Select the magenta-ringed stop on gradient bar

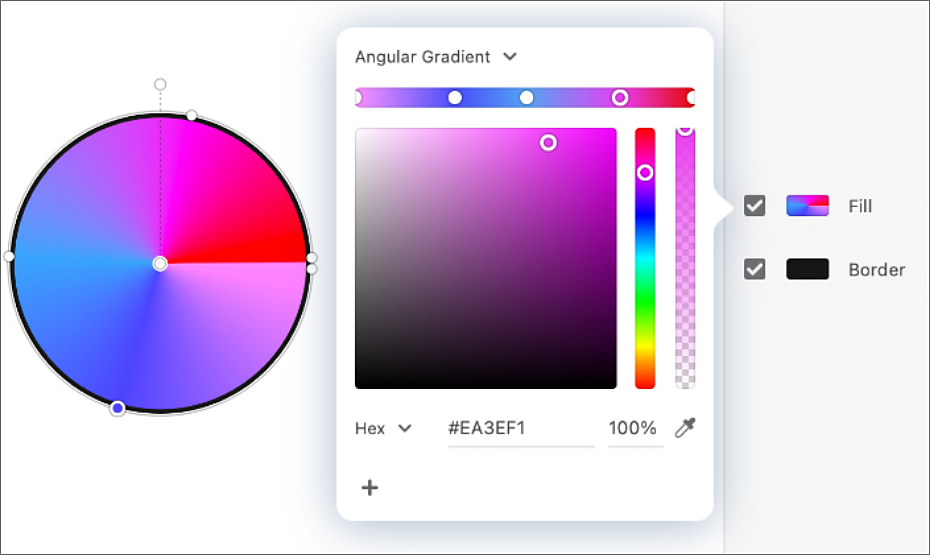620,98
